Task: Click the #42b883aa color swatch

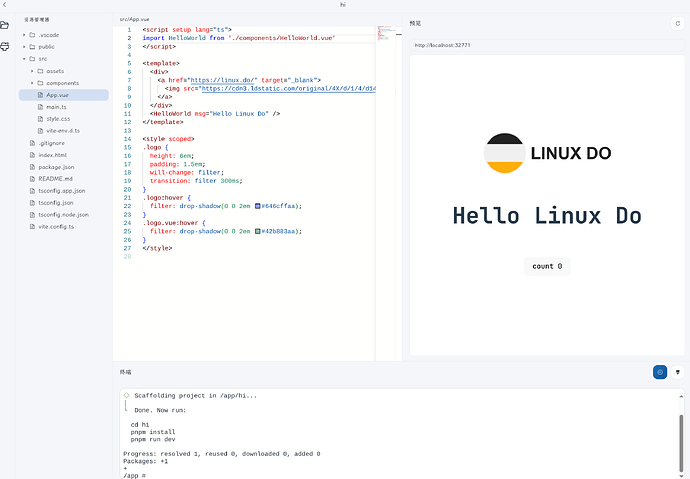Action: (x=257, y=231)
